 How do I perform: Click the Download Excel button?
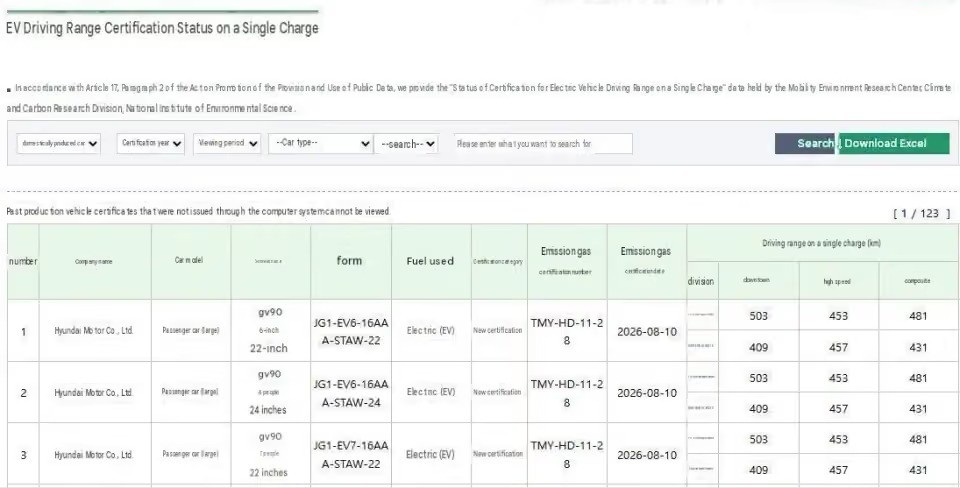click(894, 143)
